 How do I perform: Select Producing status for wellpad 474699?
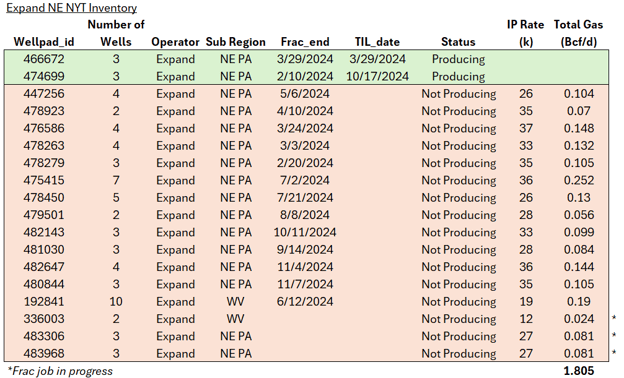(458, 76)
